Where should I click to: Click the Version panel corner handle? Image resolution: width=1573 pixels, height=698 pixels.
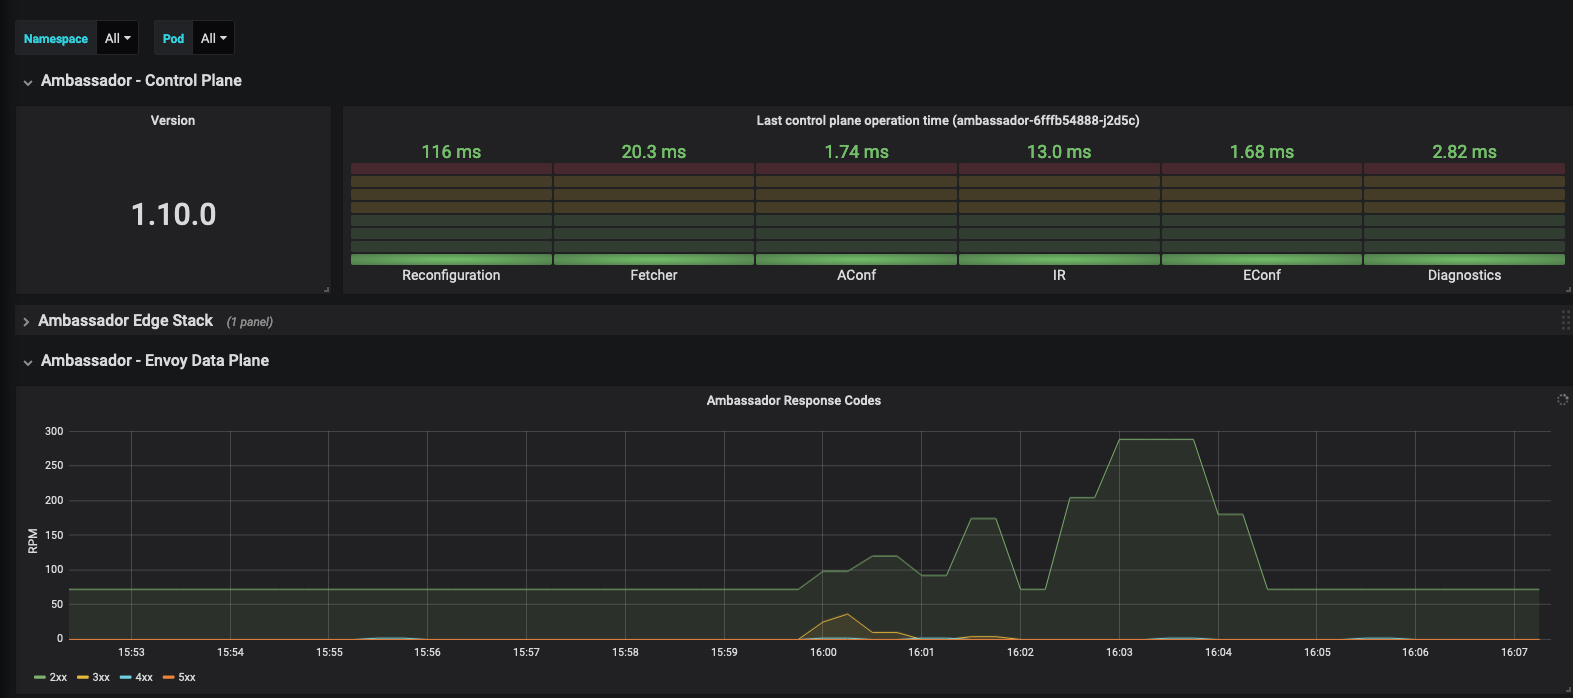[326, 289]
